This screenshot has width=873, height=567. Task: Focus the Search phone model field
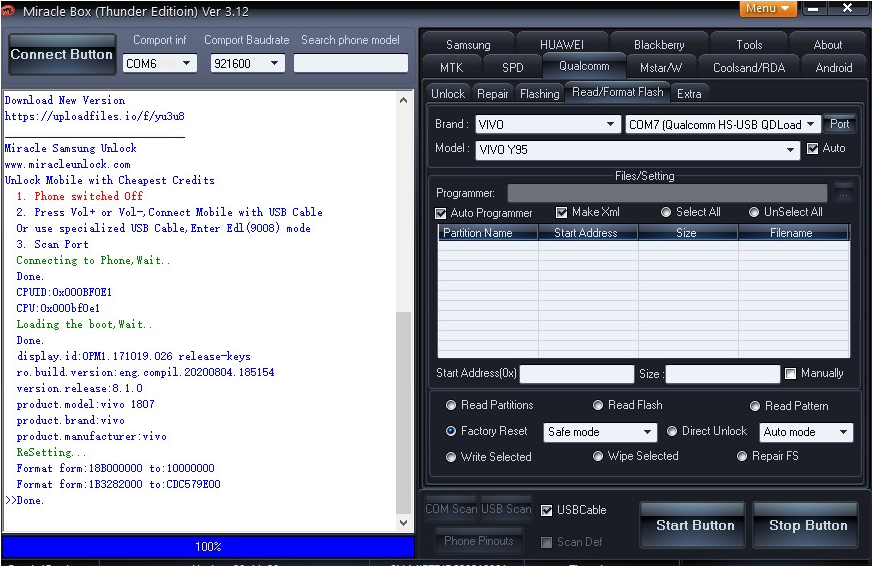click(x=351, y=63)
